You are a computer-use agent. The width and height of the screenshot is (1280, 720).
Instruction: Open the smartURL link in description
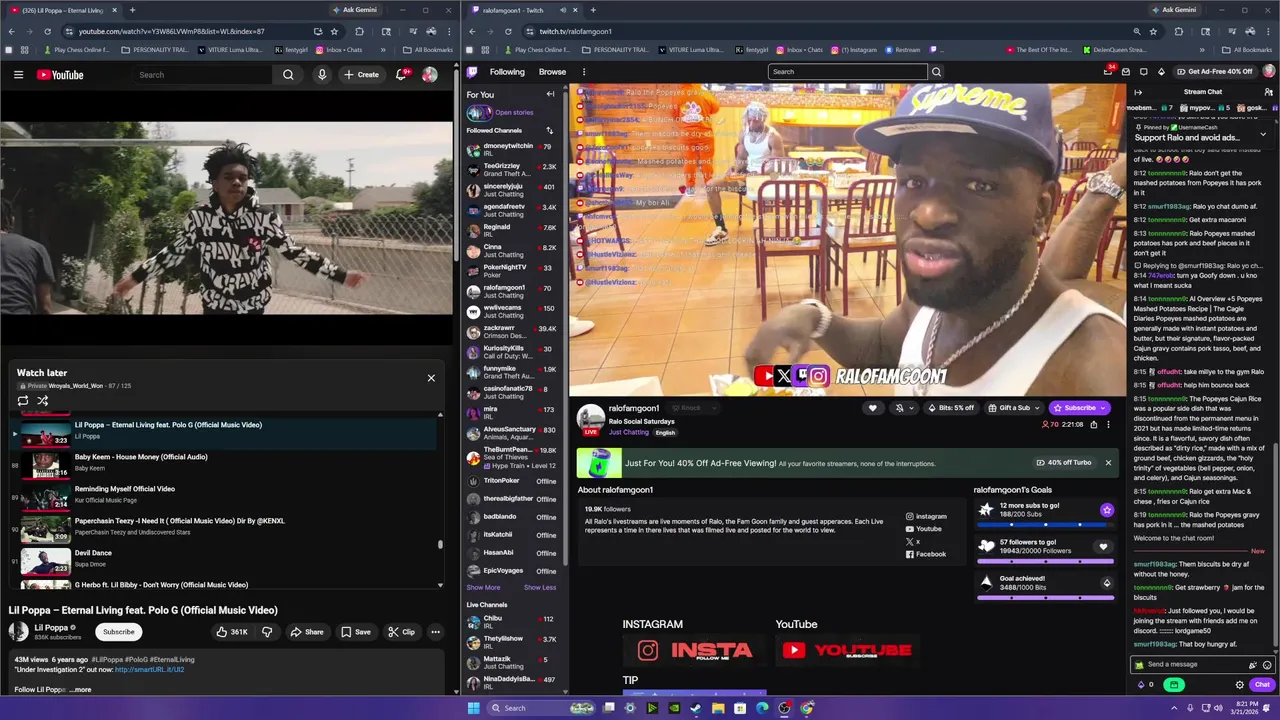(149, 669)
